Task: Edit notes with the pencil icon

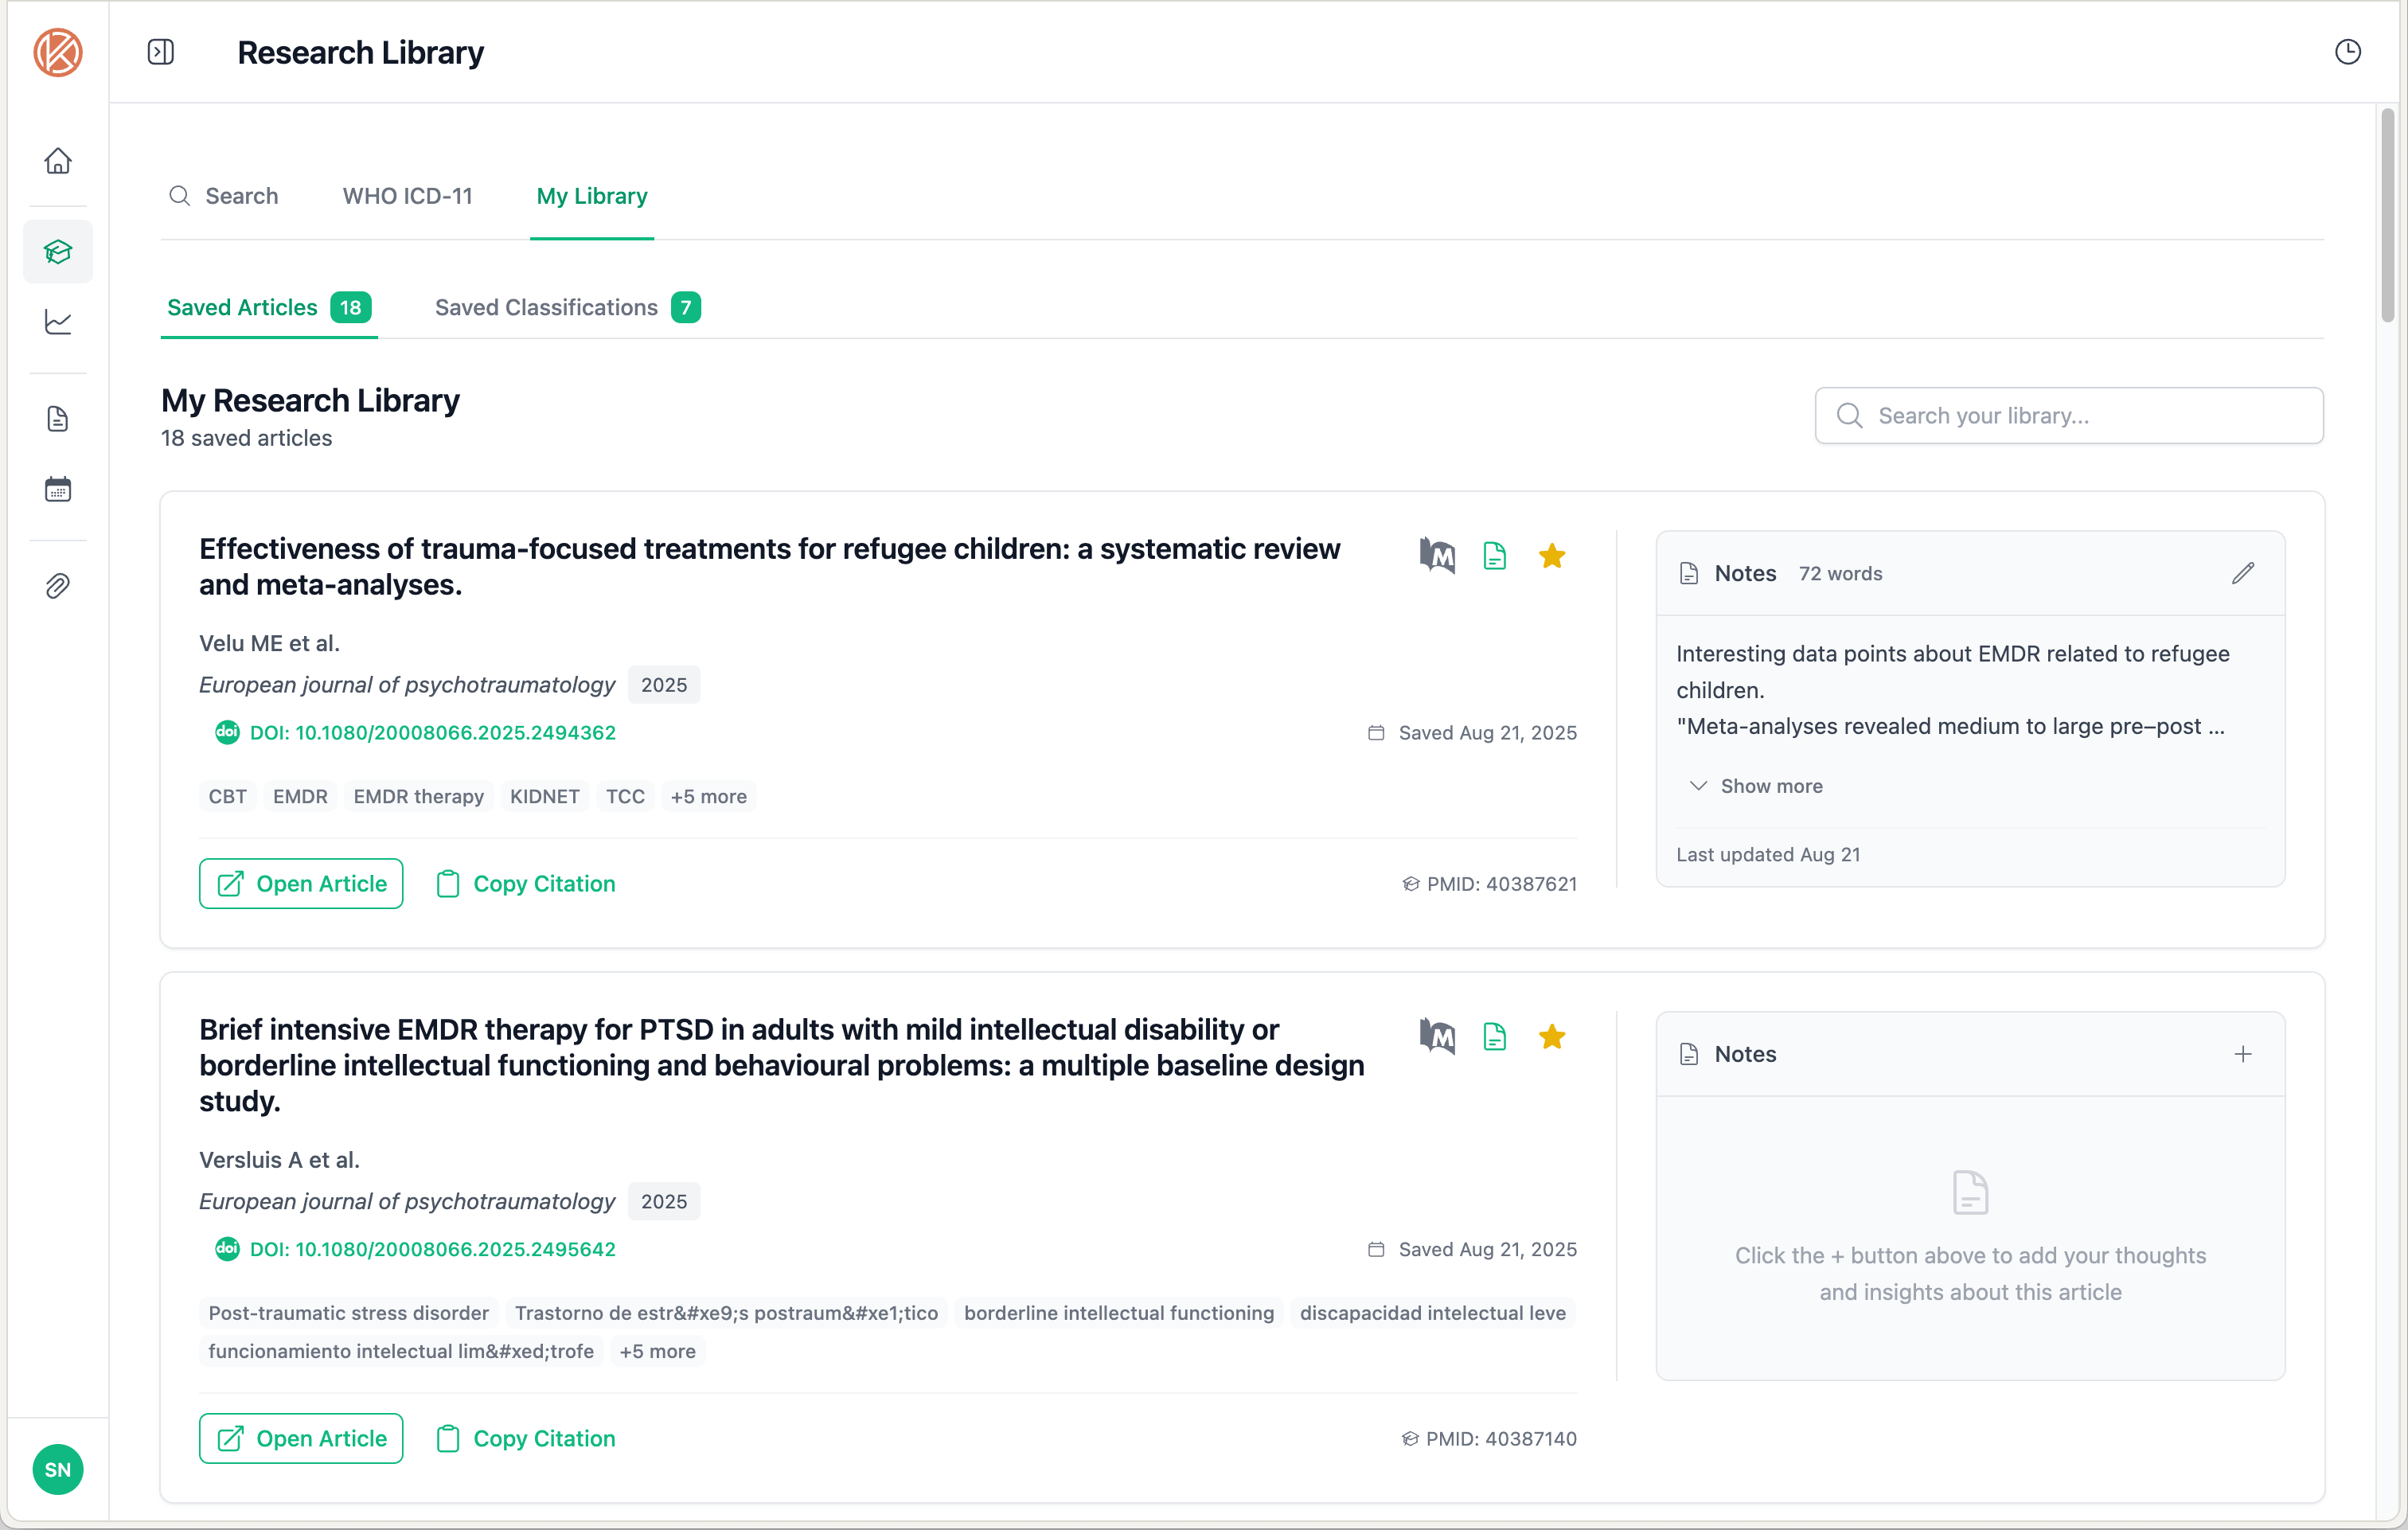Action: coord(2243,572)
